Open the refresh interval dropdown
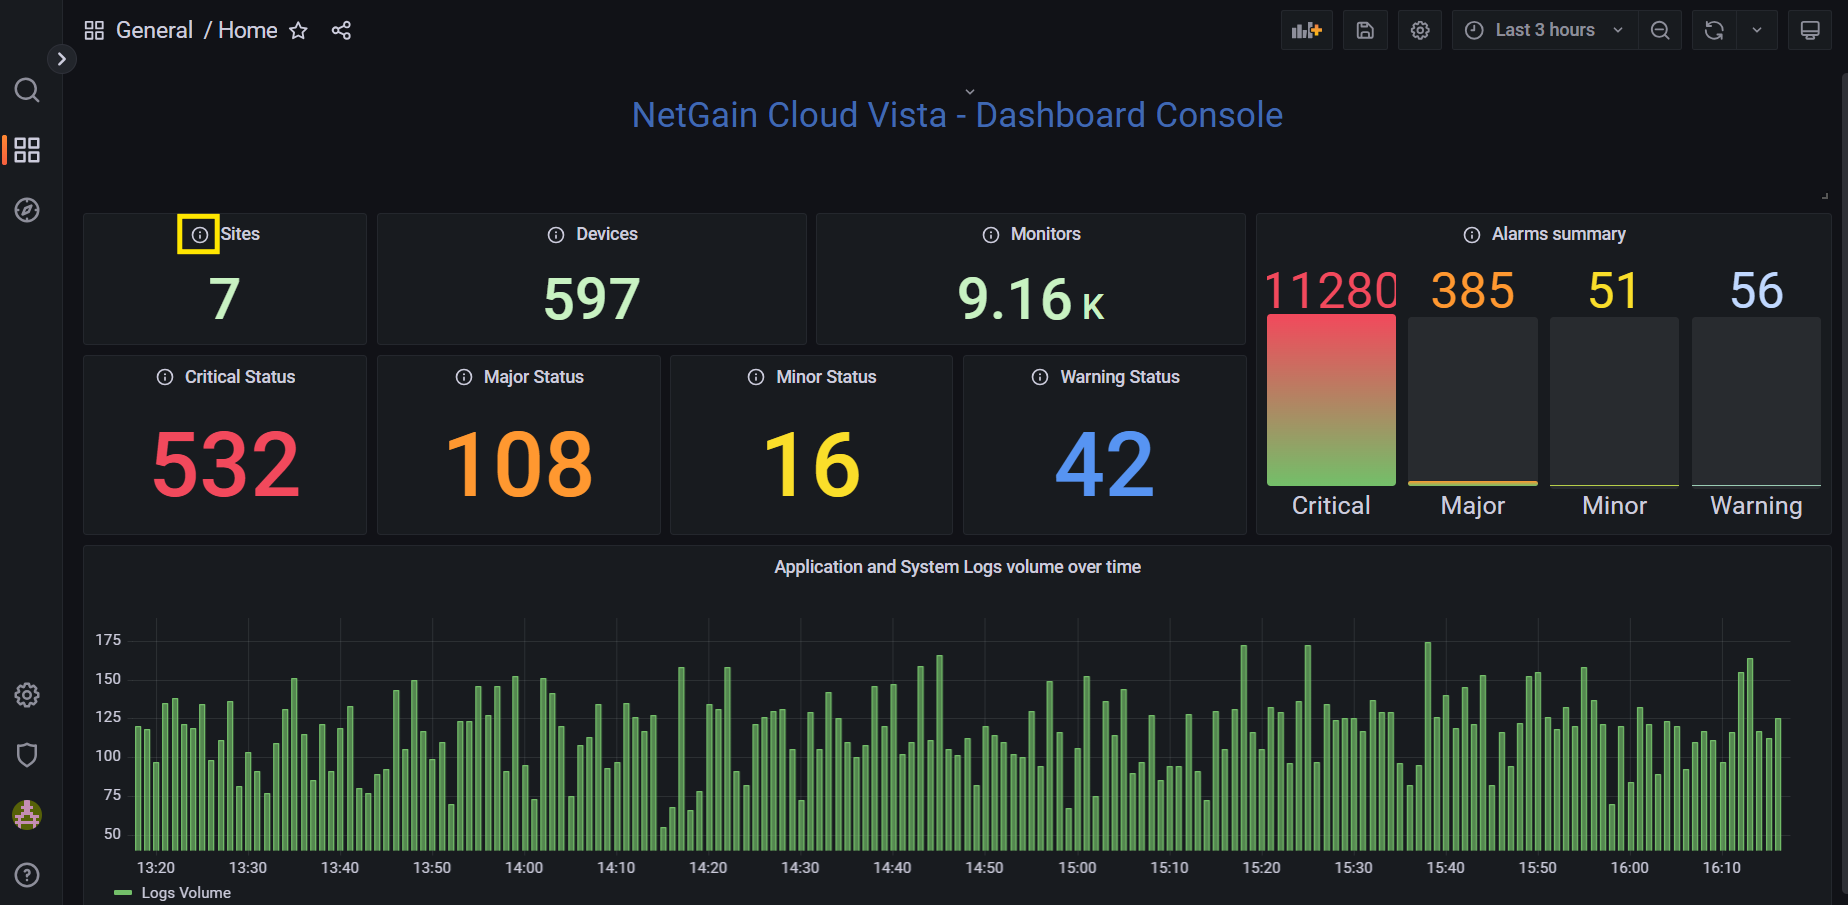Image resolution: width=1848 pixels, height=905 pixels. point(1757,30)
